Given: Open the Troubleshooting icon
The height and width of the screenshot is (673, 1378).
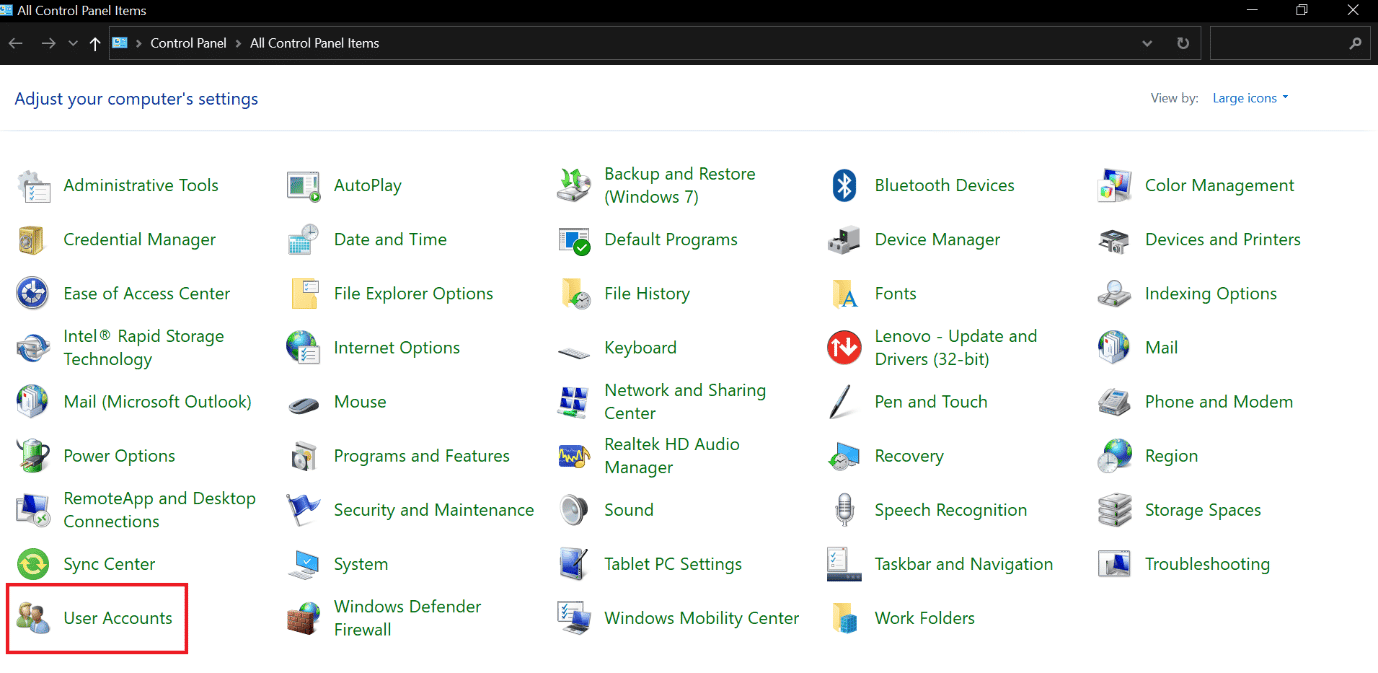Looking at the screenshot, I should [x=1114, y=564].
